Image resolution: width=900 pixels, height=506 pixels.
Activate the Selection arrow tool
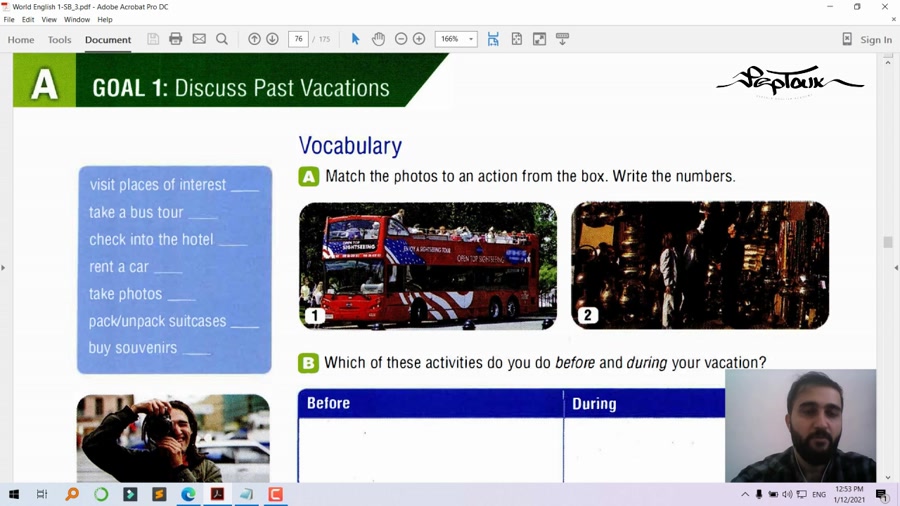[355, 39]
